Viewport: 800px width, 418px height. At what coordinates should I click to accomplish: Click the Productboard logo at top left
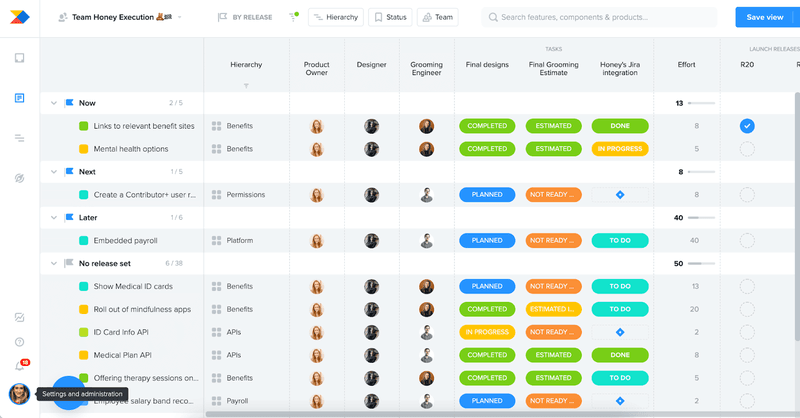19,17
